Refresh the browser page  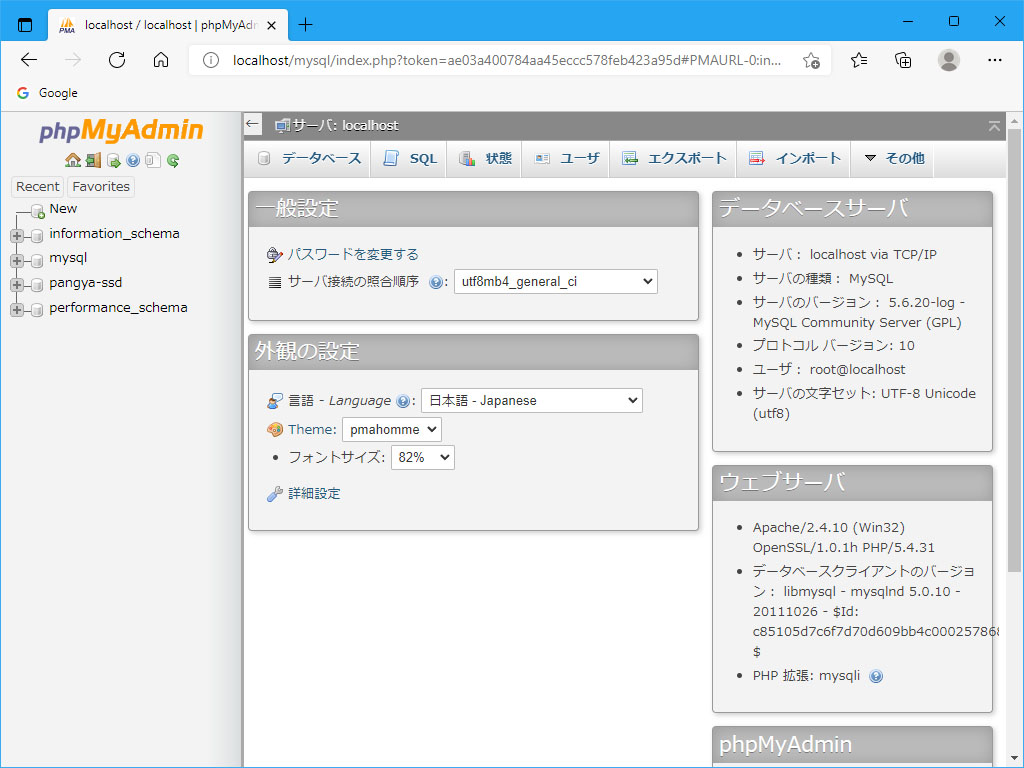117,60
